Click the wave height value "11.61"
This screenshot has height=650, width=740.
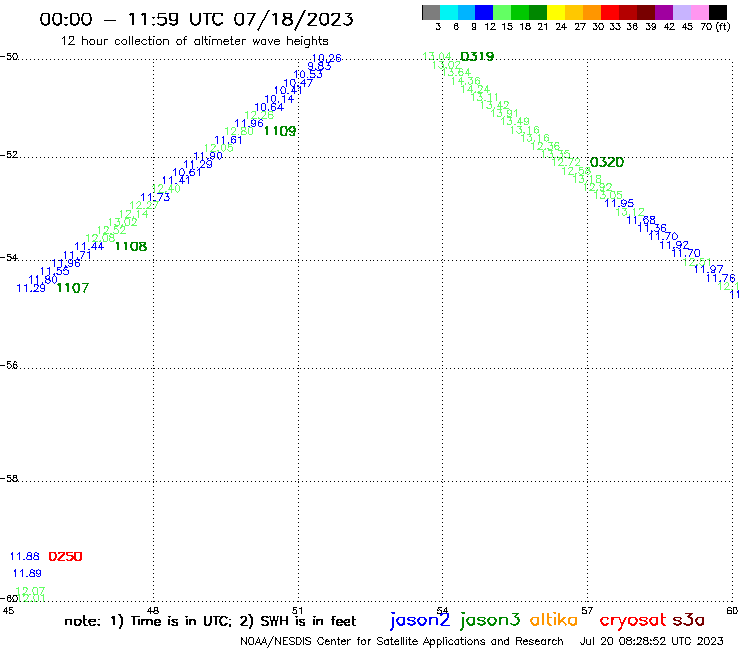click(x=228, y=140)
